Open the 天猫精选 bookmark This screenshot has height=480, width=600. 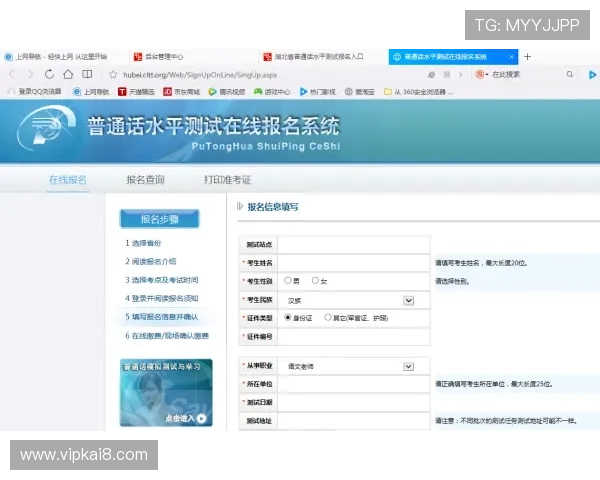136,92
